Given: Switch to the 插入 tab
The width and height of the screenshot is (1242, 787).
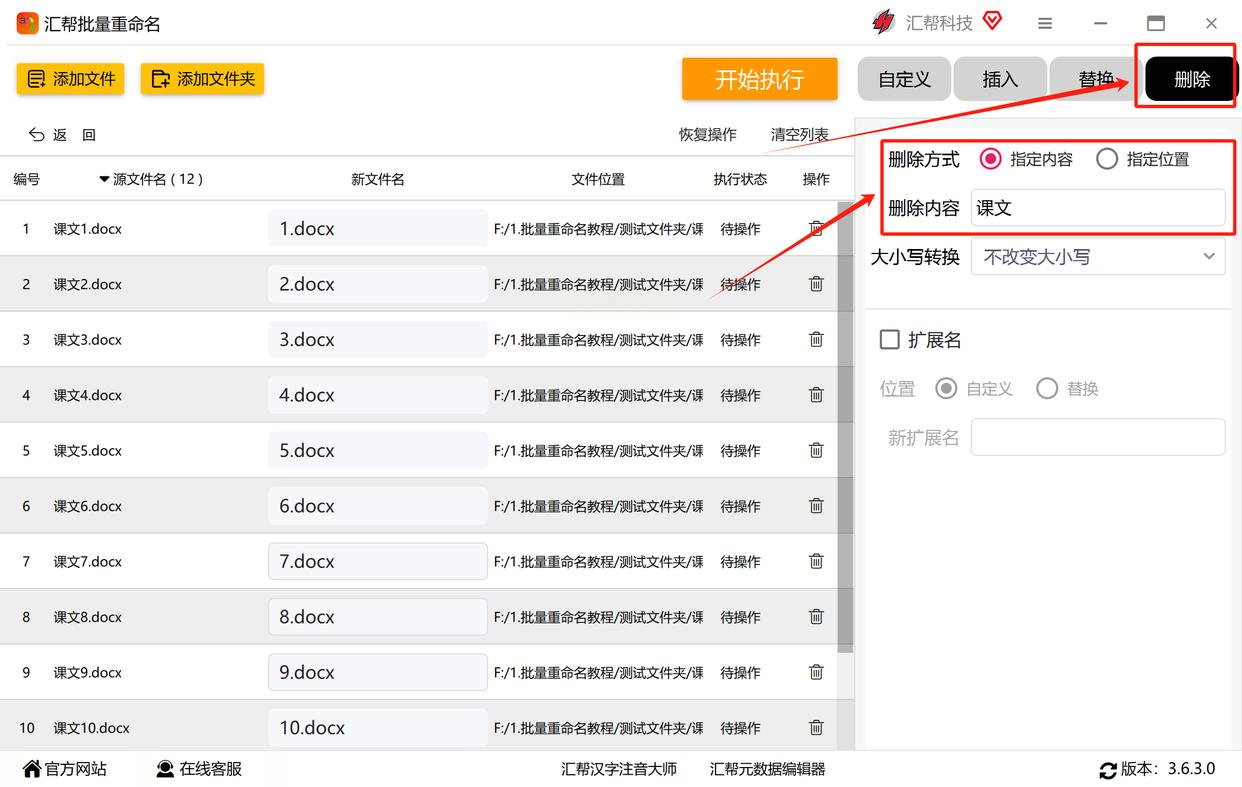Looking at the screenshot, I should tap(999, 79).
